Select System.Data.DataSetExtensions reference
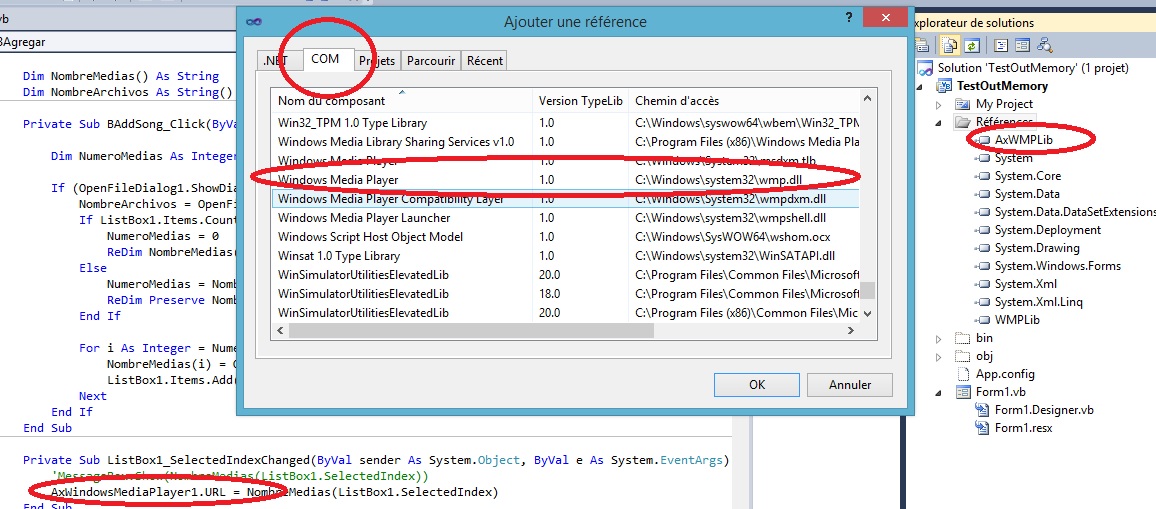The height and width of the screenshot is (509, 1156). point(1074,212)
